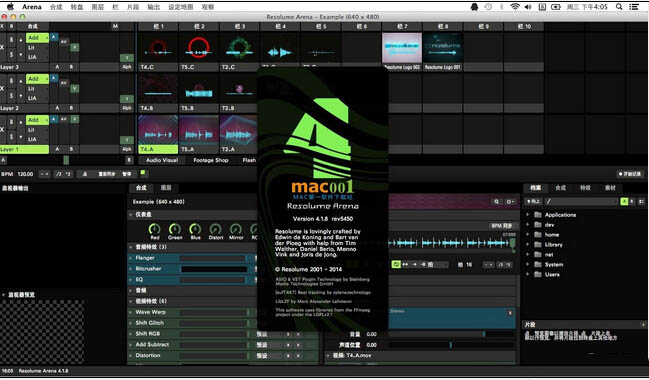Click the BPM 同步 sync button
649x380 pixels.
point(502,226)
